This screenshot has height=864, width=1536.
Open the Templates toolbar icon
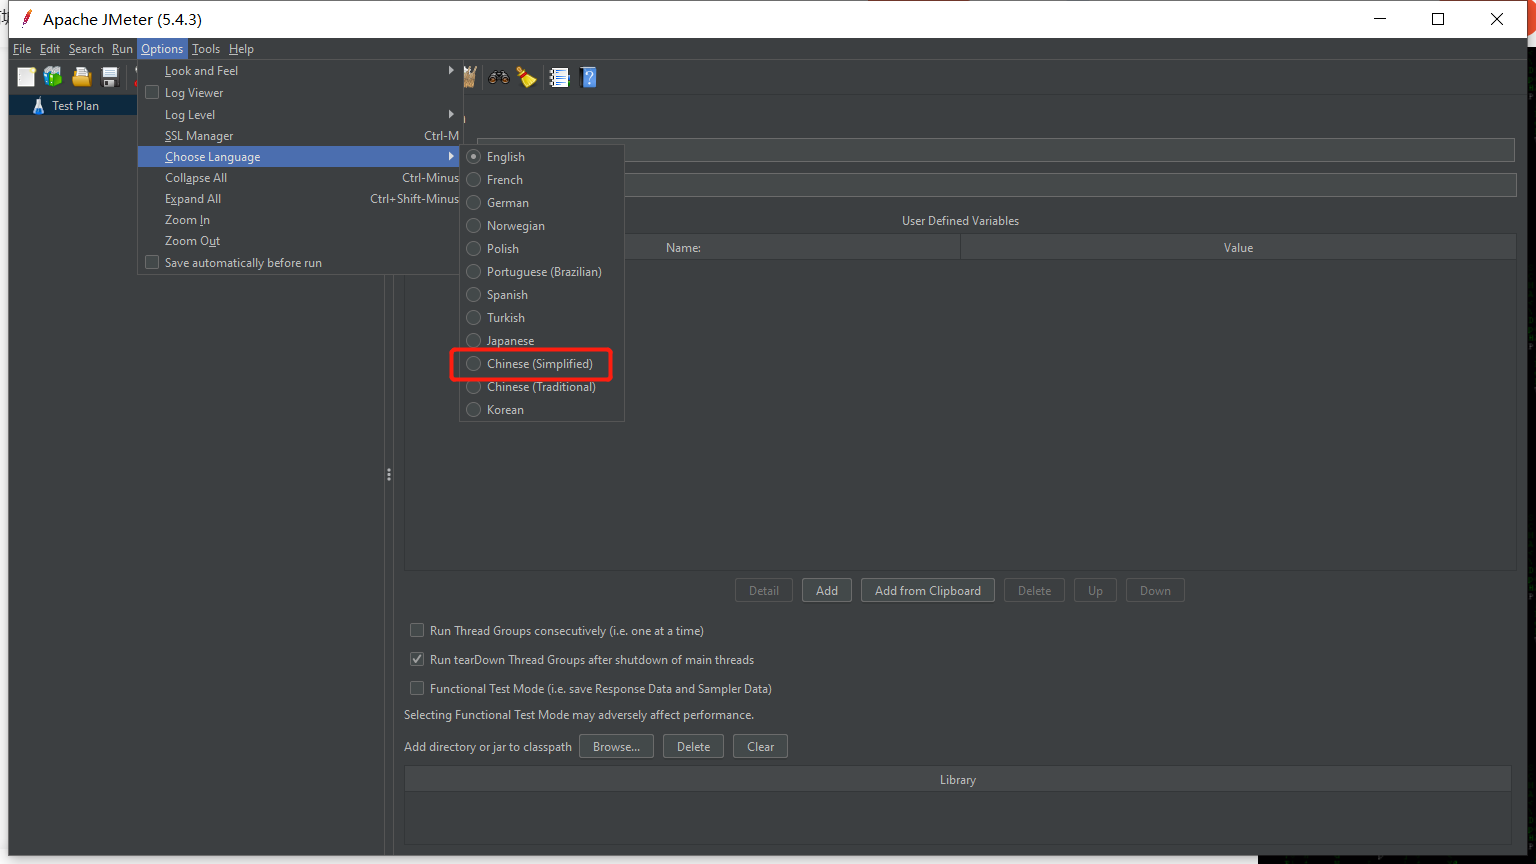click(x=53, y=77)
